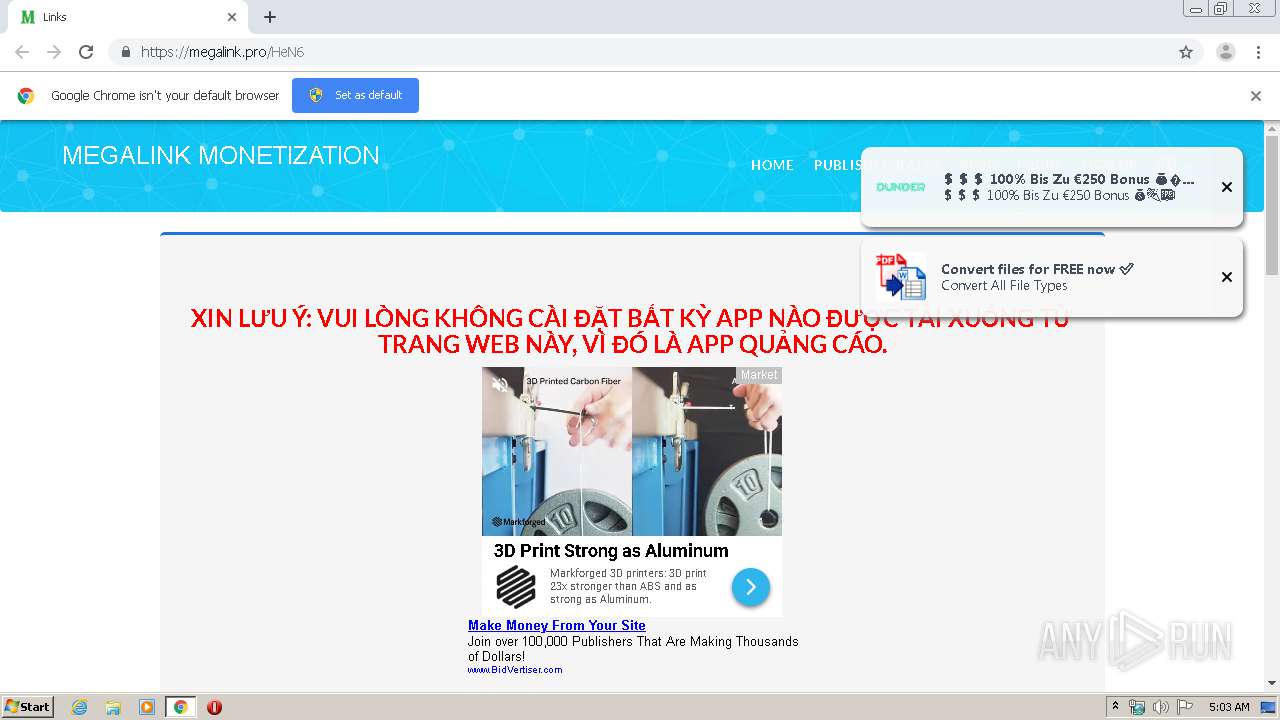Bookmark this page with the star icon
The width and height of the screenshot is (1280, 720).
coord(1186,52)
